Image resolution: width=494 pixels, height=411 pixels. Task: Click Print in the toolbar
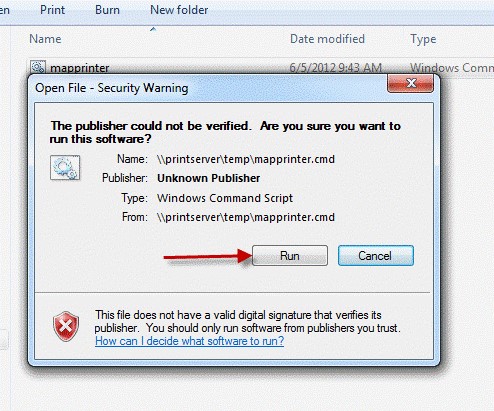pos(52,10)
